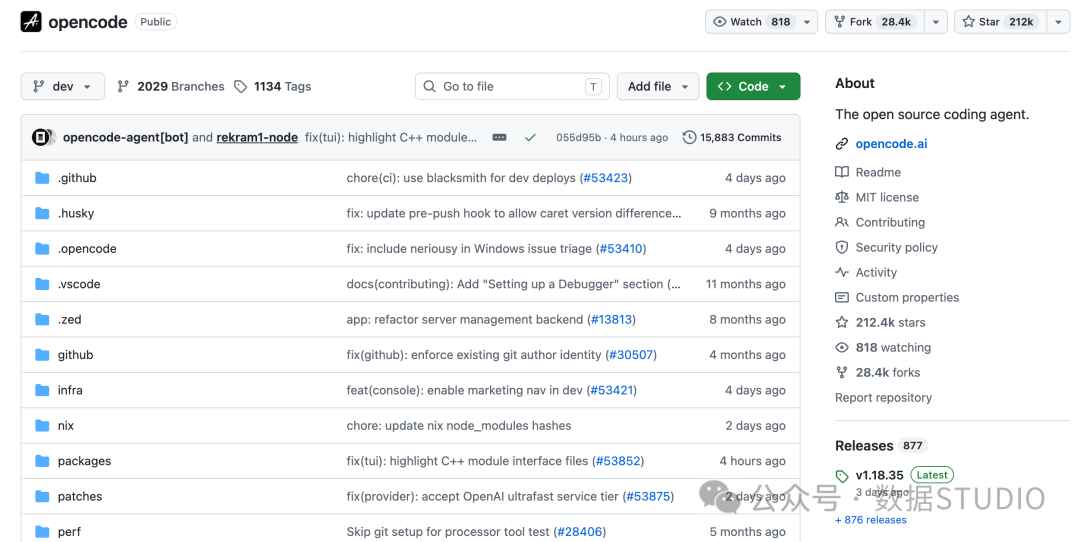The image size is (1080, 542).
Task: Click the opencode repository name
Action: 87,22
